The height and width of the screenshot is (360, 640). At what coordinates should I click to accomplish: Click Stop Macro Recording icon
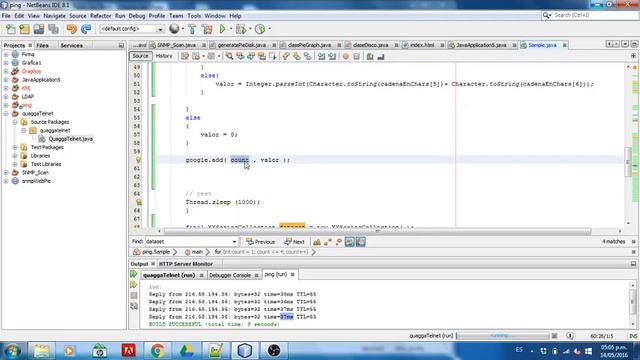point(356,56)
